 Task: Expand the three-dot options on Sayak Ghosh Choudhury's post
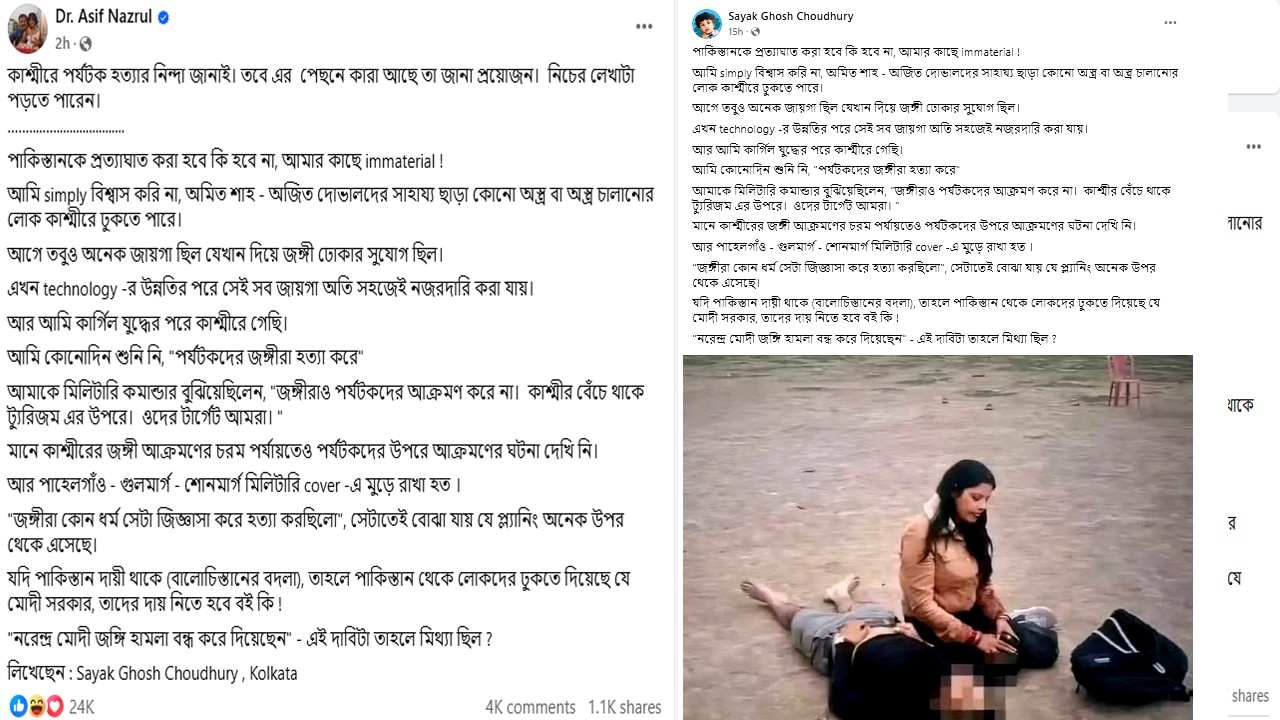(1169, 23)
